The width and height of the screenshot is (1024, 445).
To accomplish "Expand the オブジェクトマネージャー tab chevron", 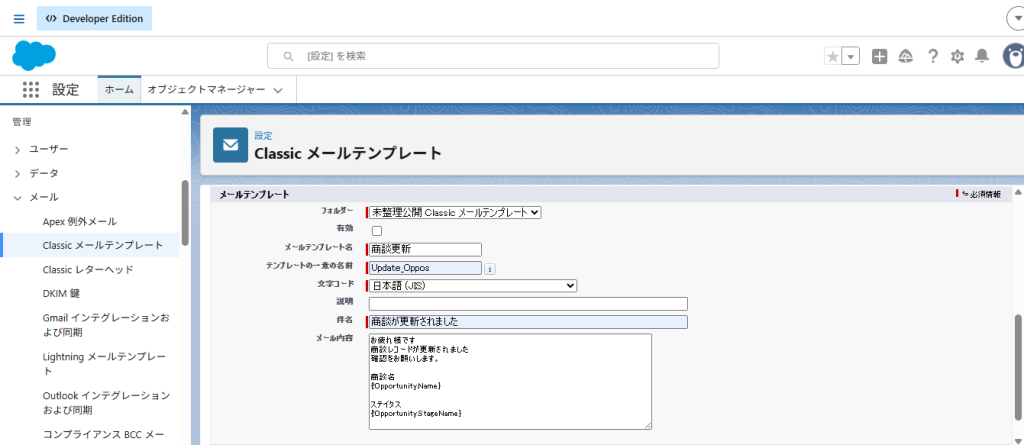I will [278, 90].
